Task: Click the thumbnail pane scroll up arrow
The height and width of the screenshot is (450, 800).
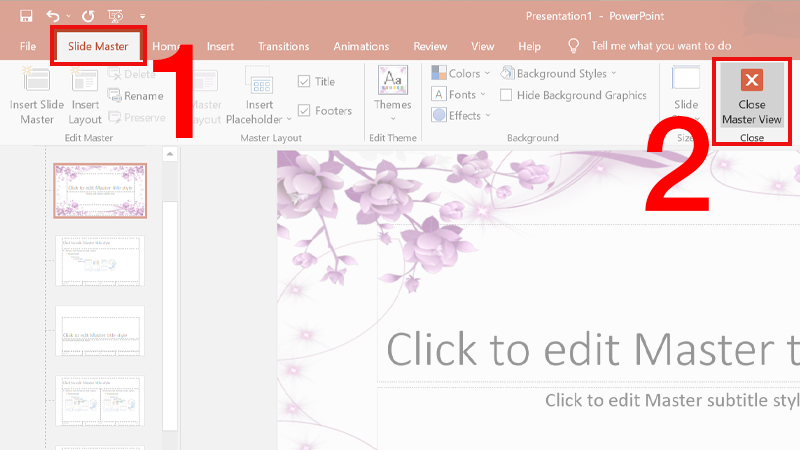Action: click(170, 154)
